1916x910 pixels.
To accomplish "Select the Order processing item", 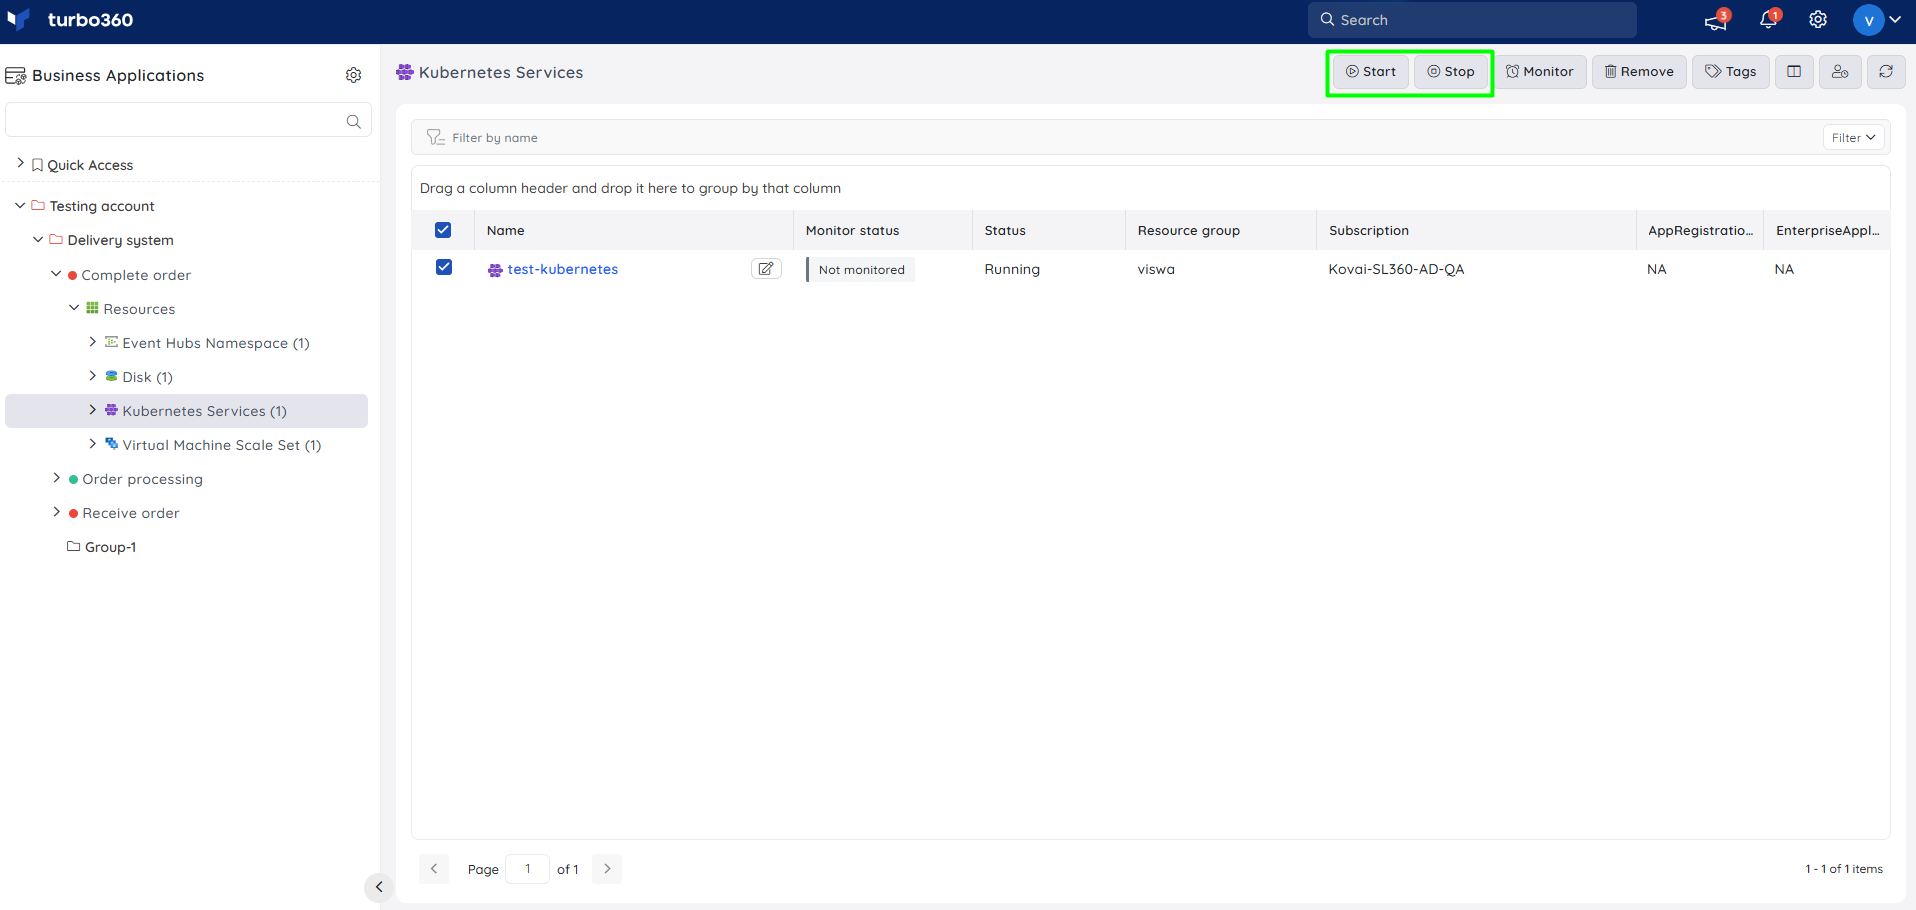I will click(142, 479).
